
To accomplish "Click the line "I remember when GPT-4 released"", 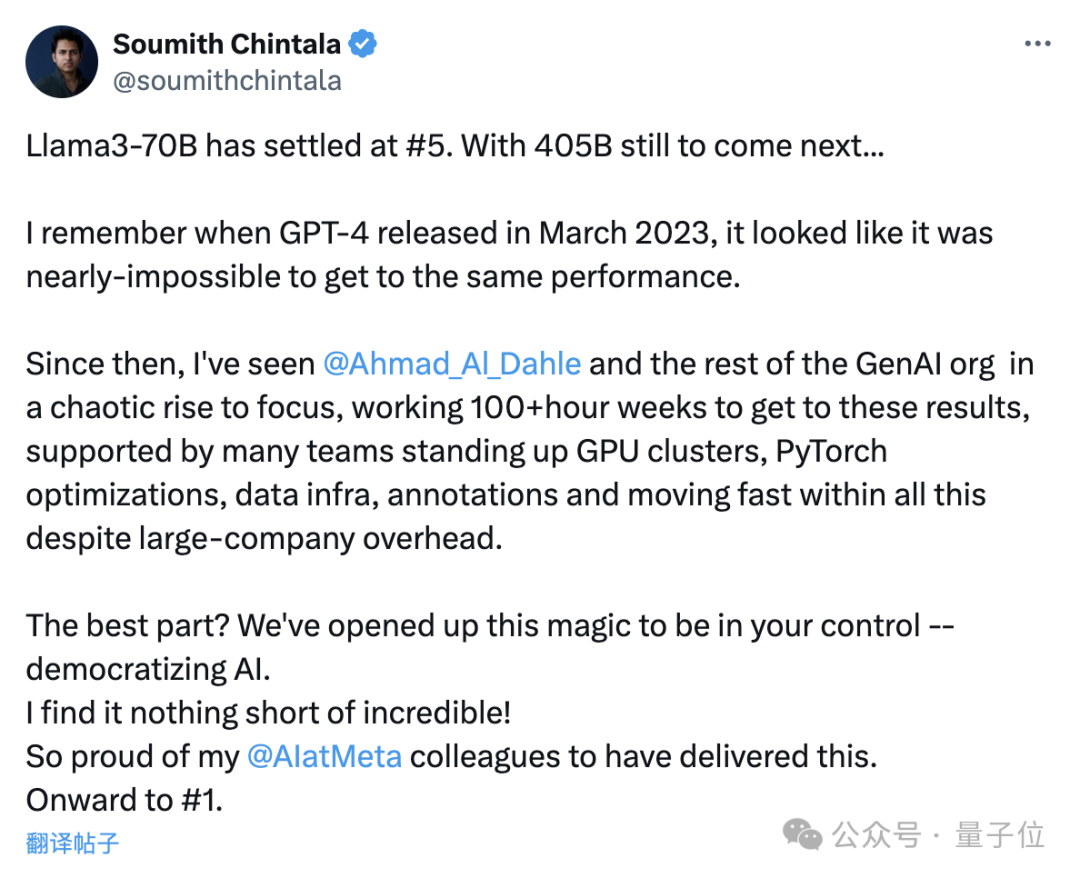I will 509,234.
